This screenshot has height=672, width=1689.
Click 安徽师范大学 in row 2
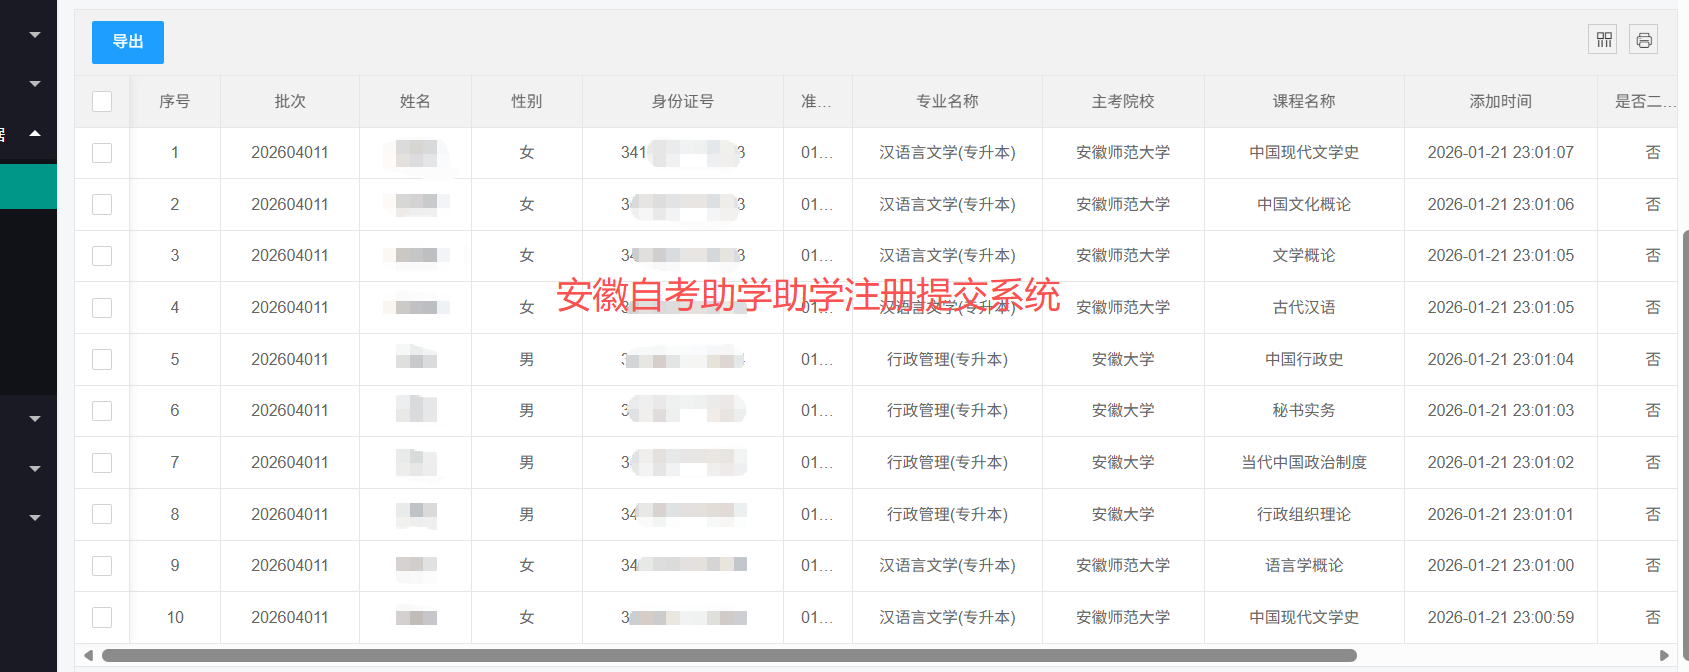pyautogui.click(x=1123, y=204)
